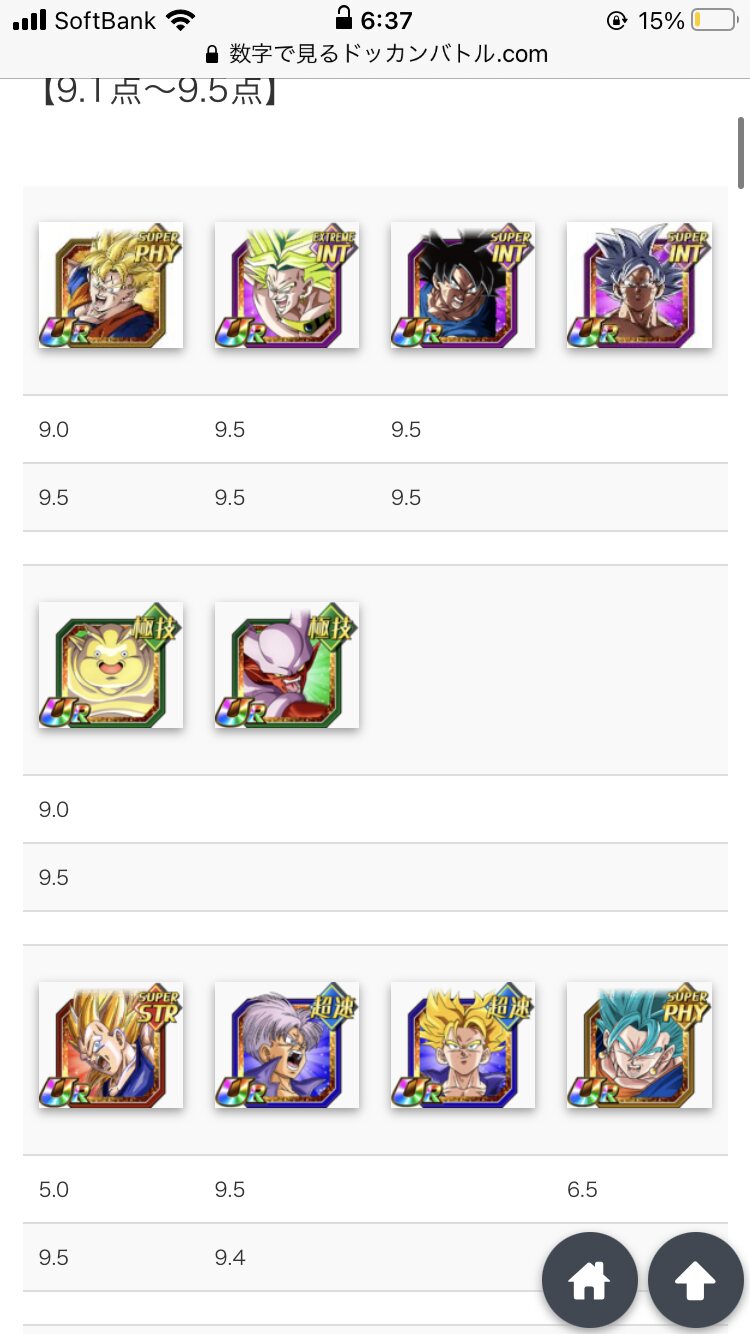The image size is (750, 1334).
Task: Tap the lock icon in address bar
Action: point(211,54)
